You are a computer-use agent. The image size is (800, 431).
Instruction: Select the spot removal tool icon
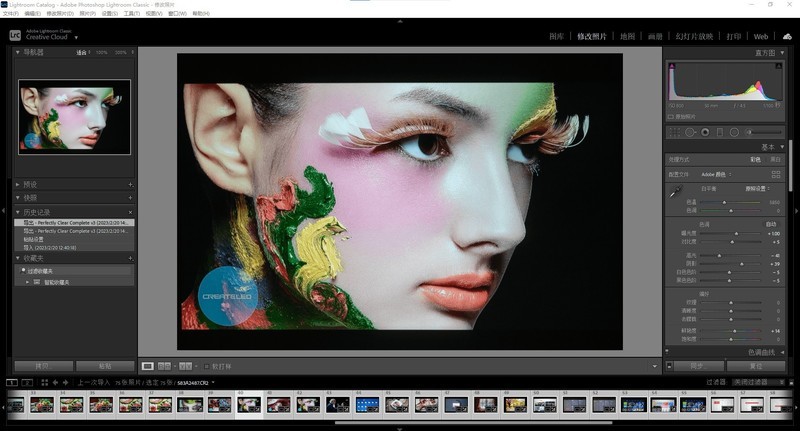pyautogui.click(x=689, y=131)
